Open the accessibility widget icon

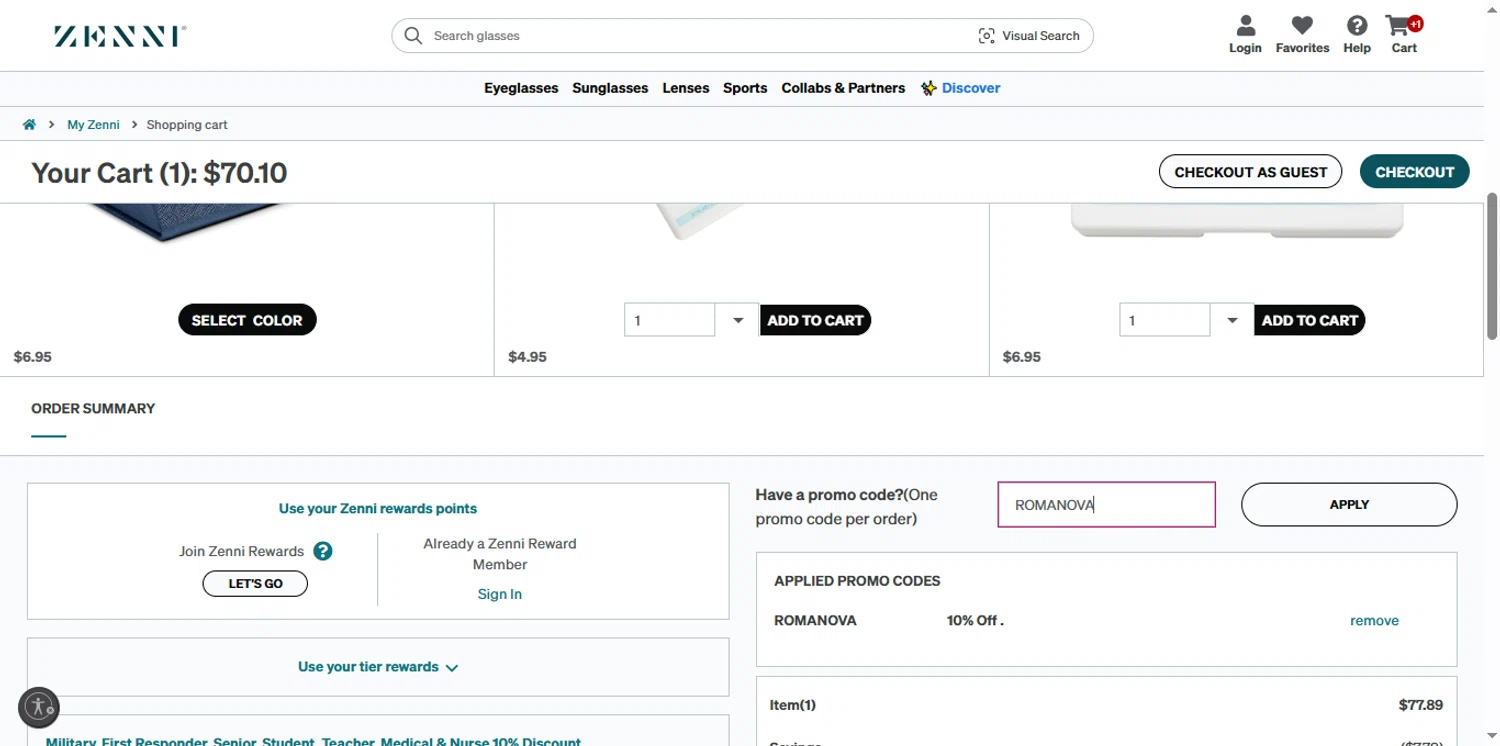click(39, 707)
